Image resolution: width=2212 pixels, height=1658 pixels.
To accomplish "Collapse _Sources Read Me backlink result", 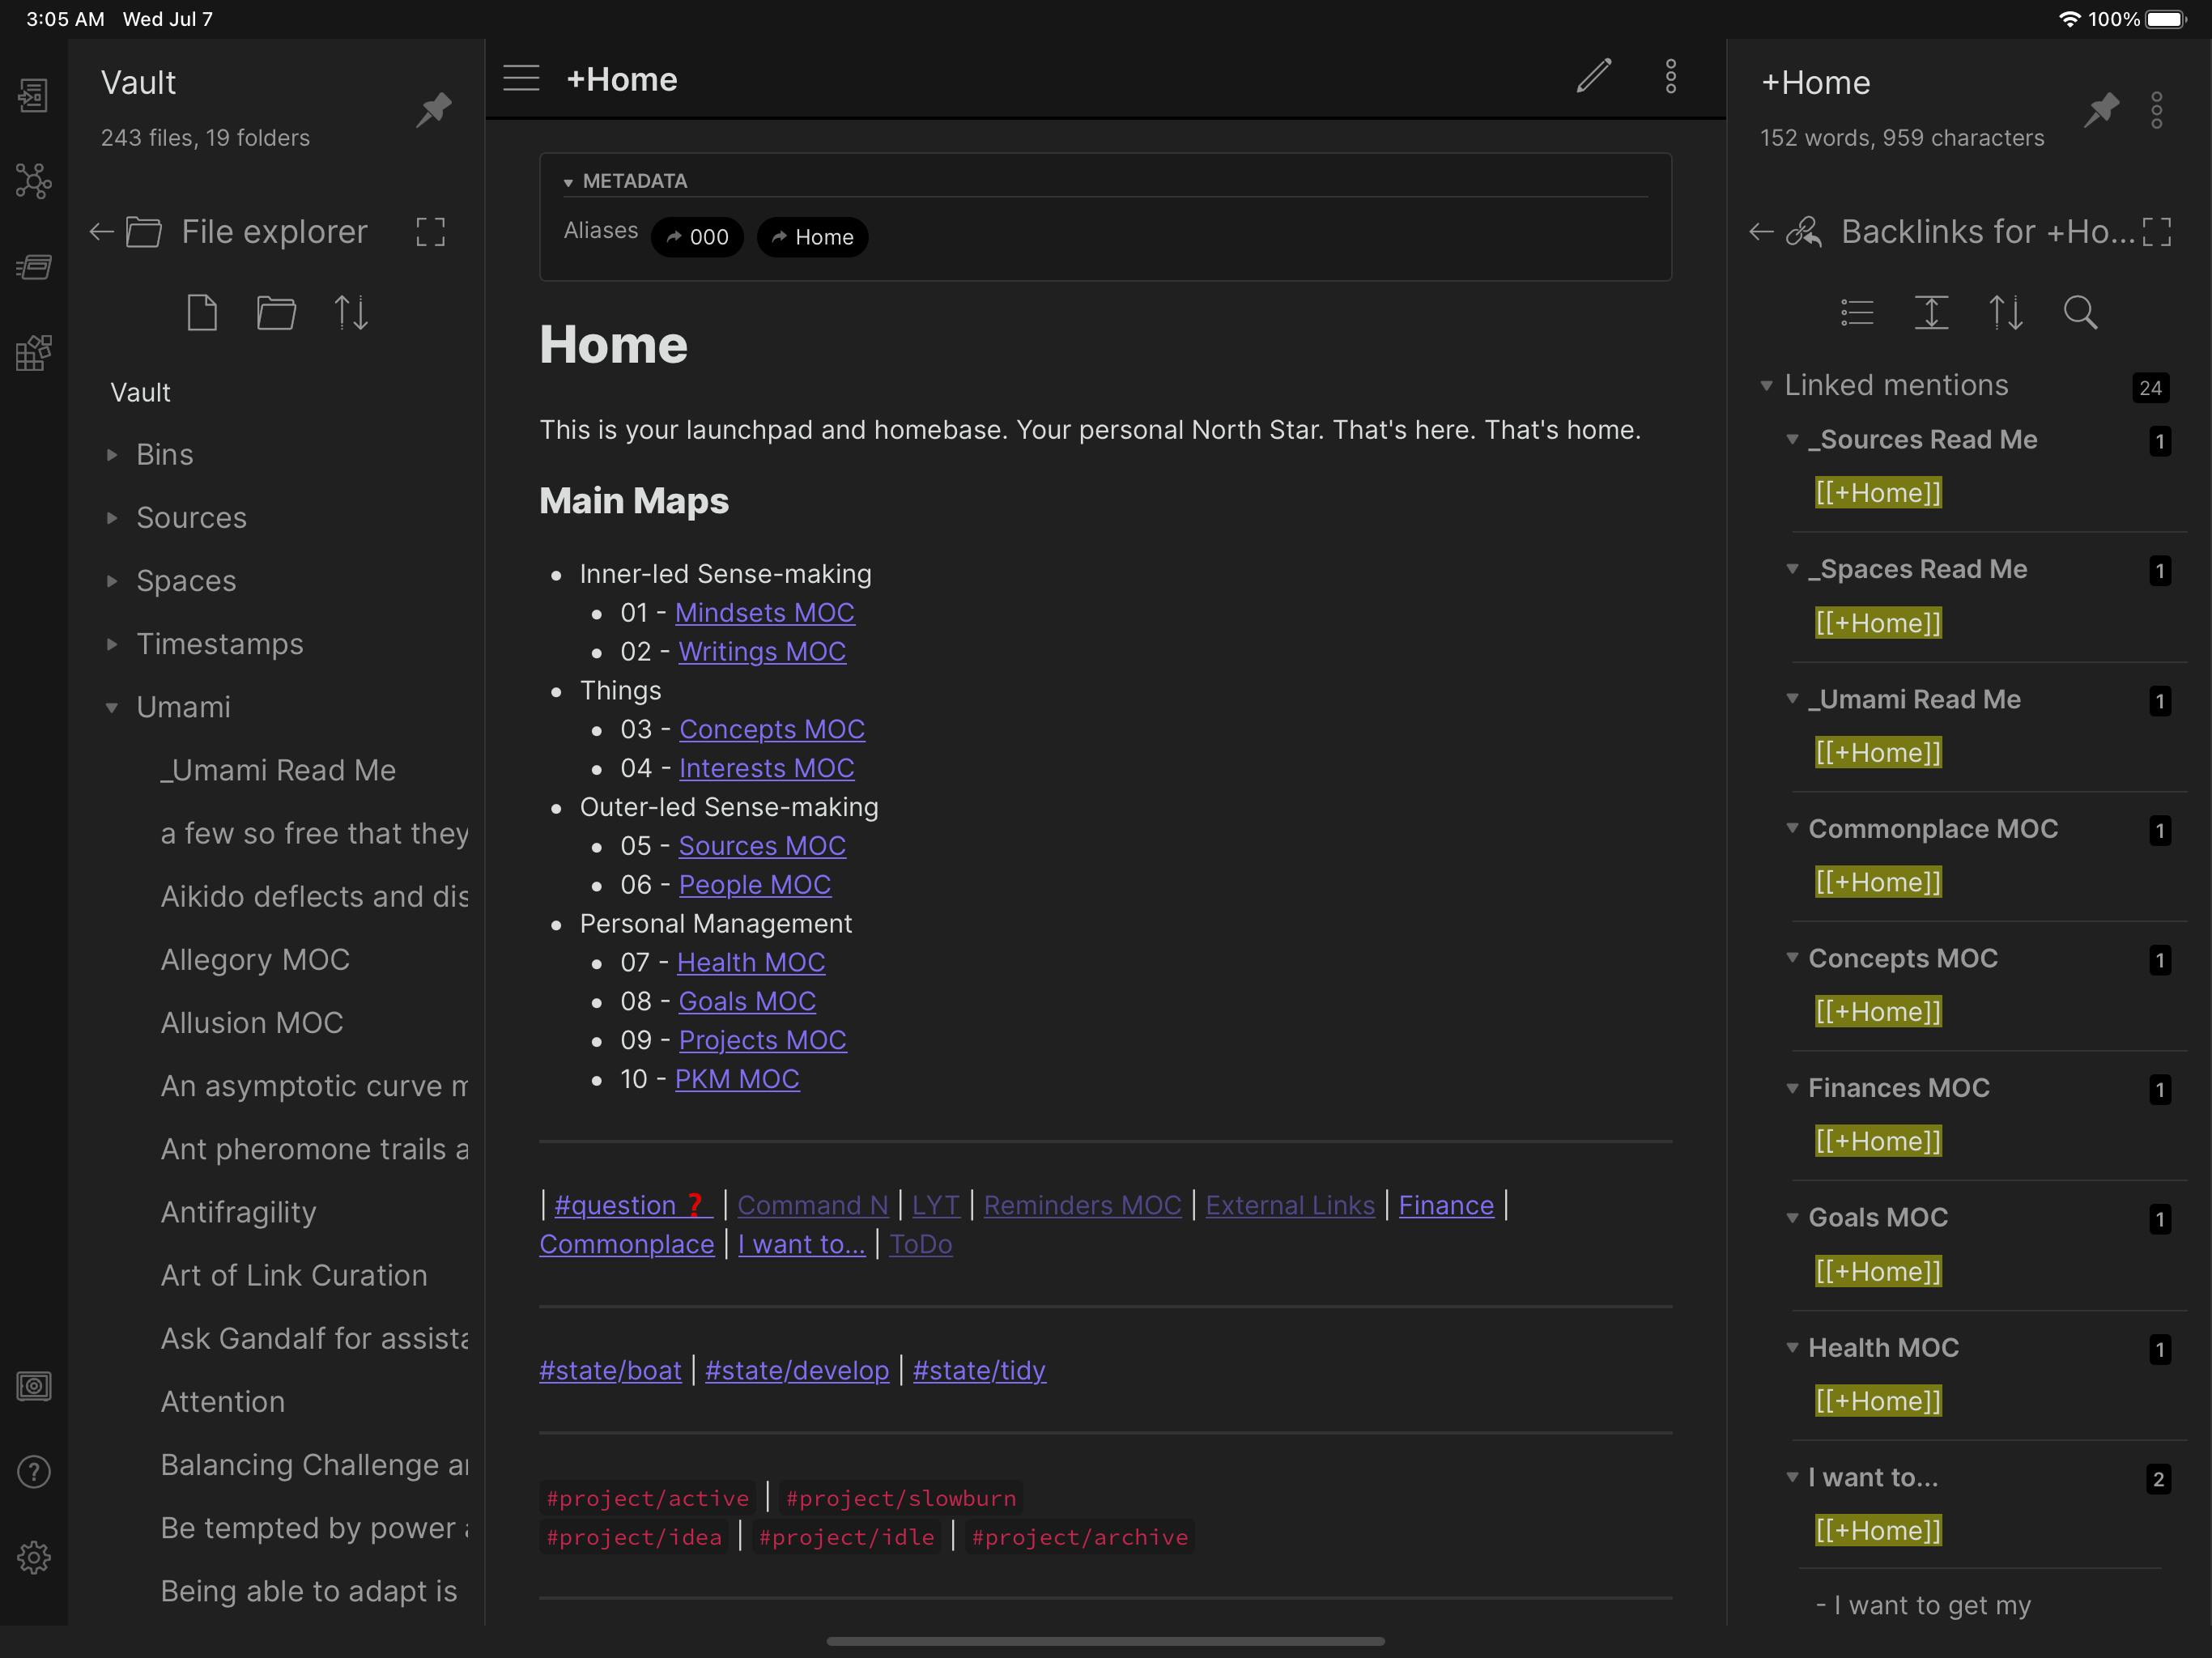I will 1792,440.
